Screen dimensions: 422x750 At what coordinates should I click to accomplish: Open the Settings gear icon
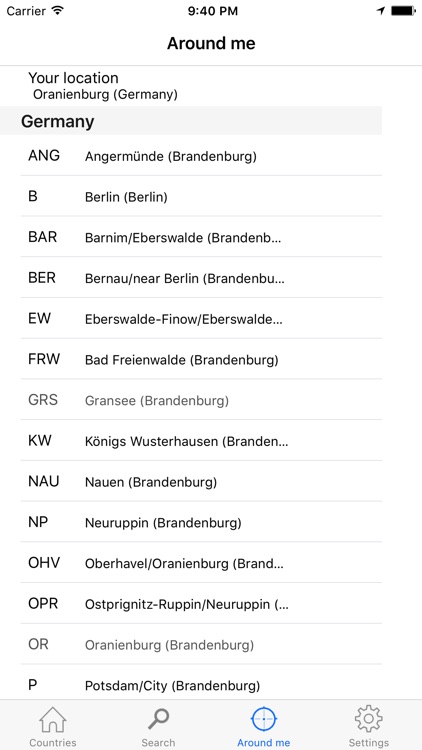click(x=368, y=719)
